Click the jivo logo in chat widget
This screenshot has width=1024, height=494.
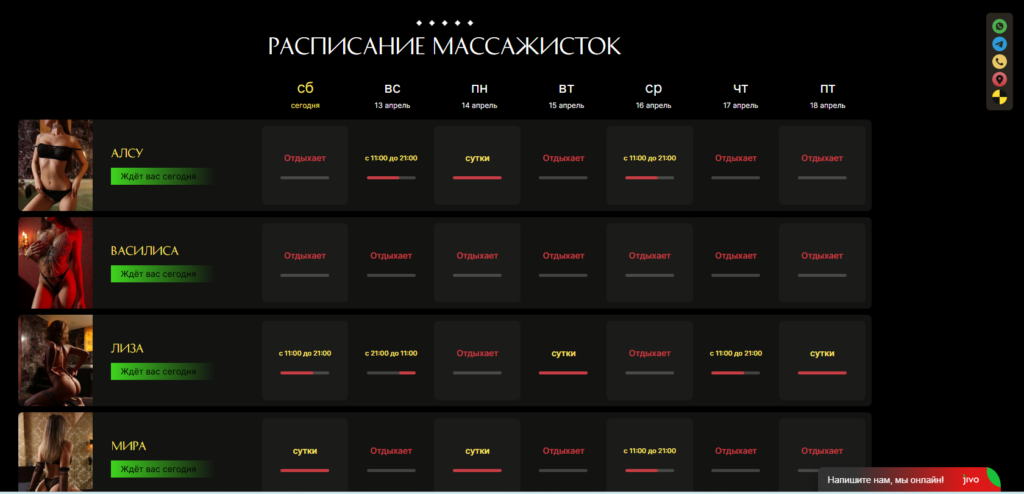tap(970, 480)
